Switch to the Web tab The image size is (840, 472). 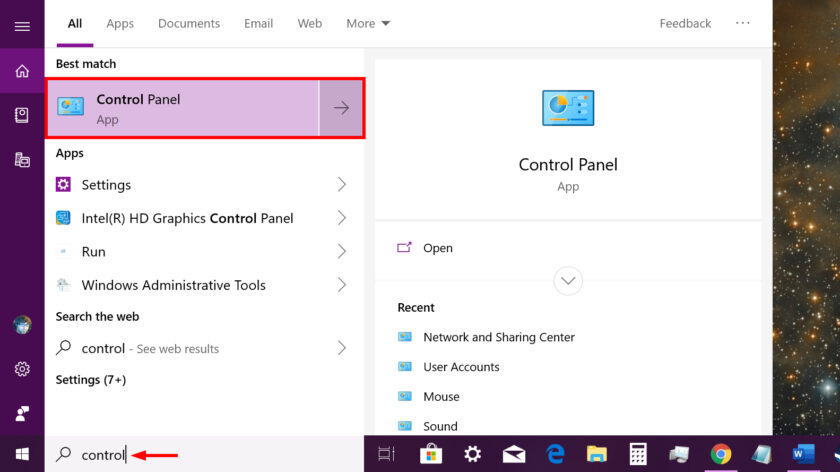point(310,24)
